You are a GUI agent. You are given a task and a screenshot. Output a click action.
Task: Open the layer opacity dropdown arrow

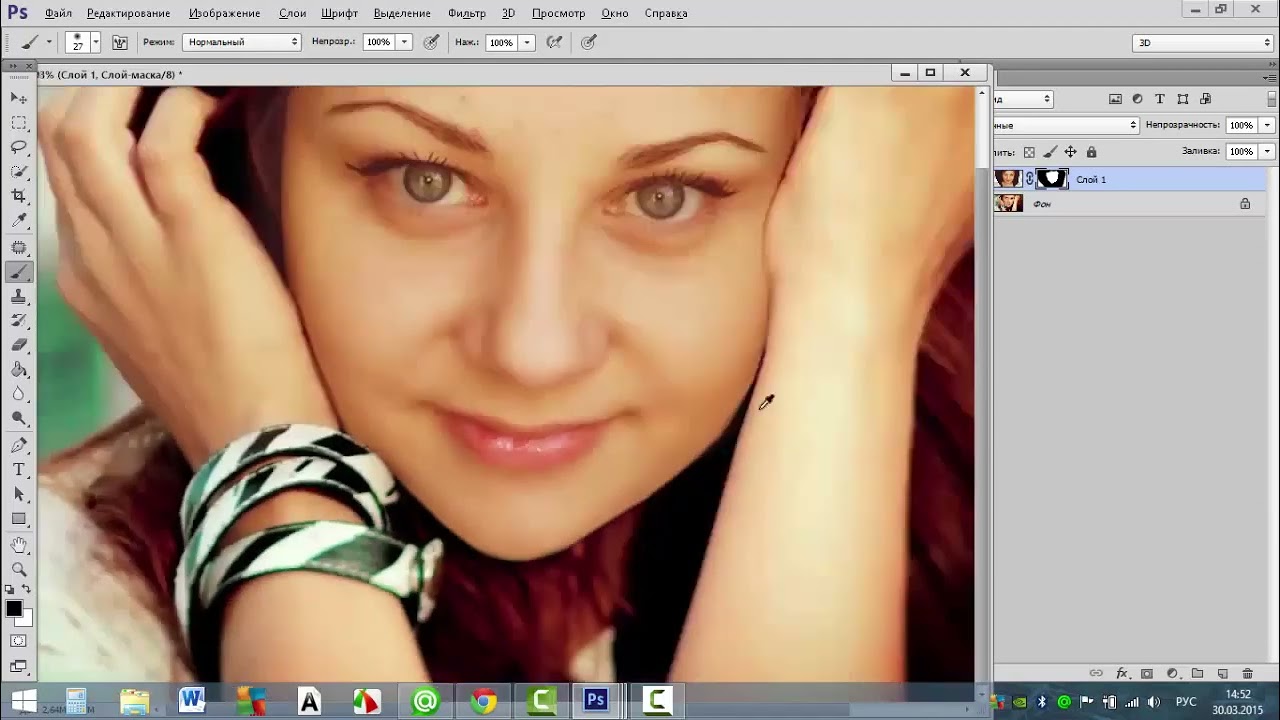point(1267,125)
